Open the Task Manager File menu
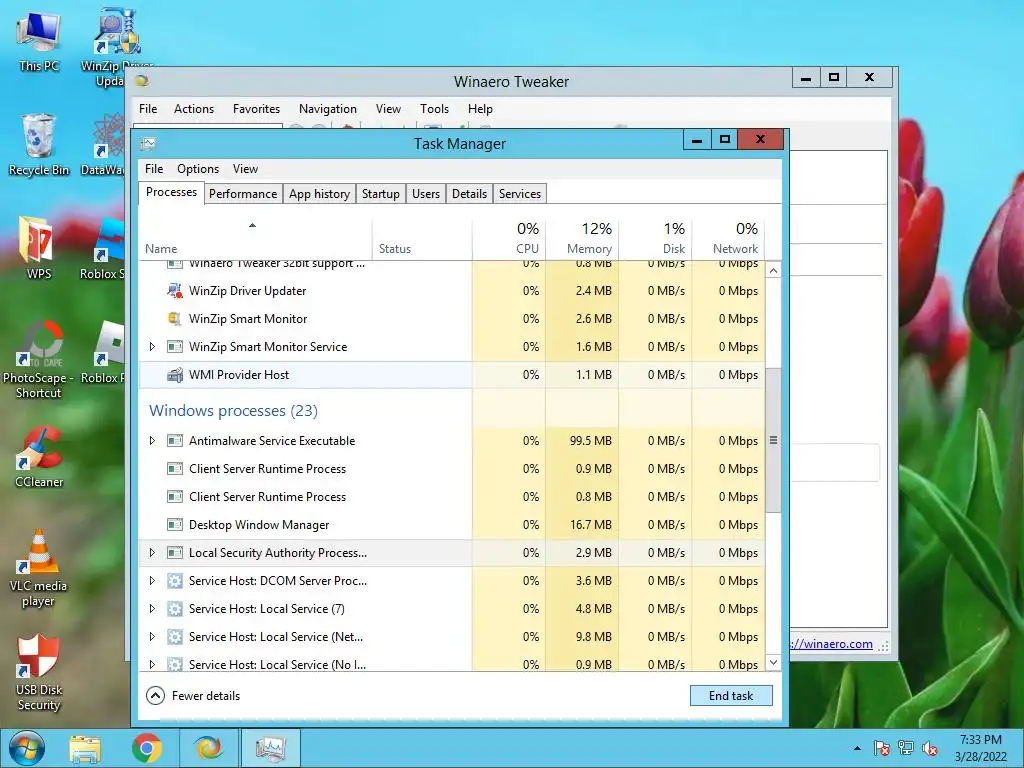The height and width of the screenshot is (768, 1024). point(154,168)
